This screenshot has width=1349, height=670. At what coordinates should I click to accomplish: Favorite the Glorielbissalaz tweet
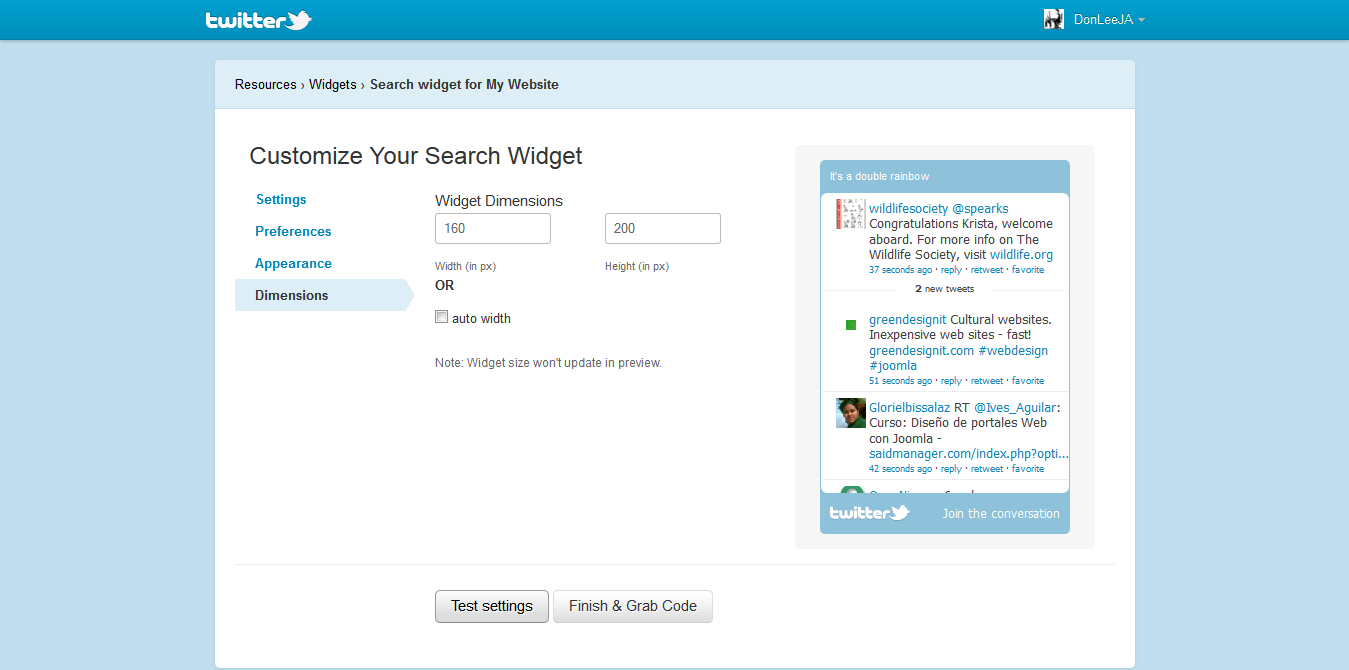pos(1028,469)
